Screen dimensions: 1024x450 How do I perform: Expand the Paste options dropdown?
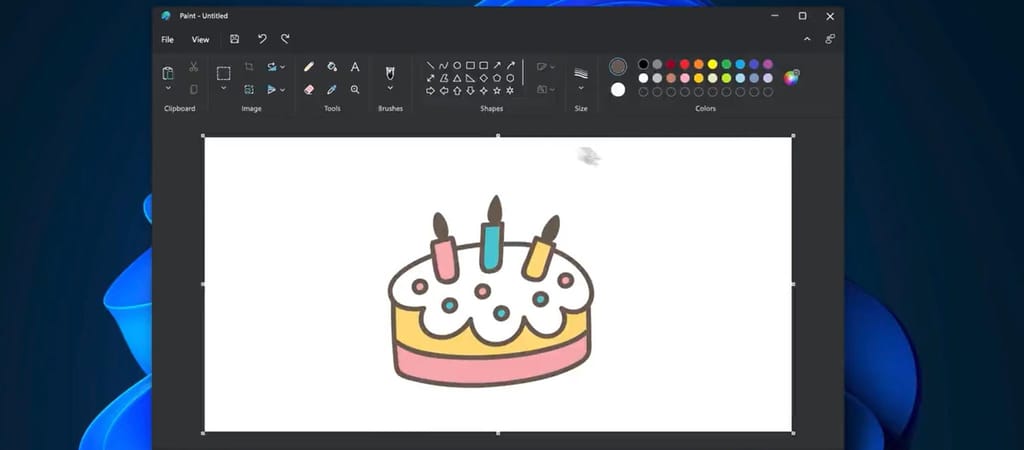point(168,88)
